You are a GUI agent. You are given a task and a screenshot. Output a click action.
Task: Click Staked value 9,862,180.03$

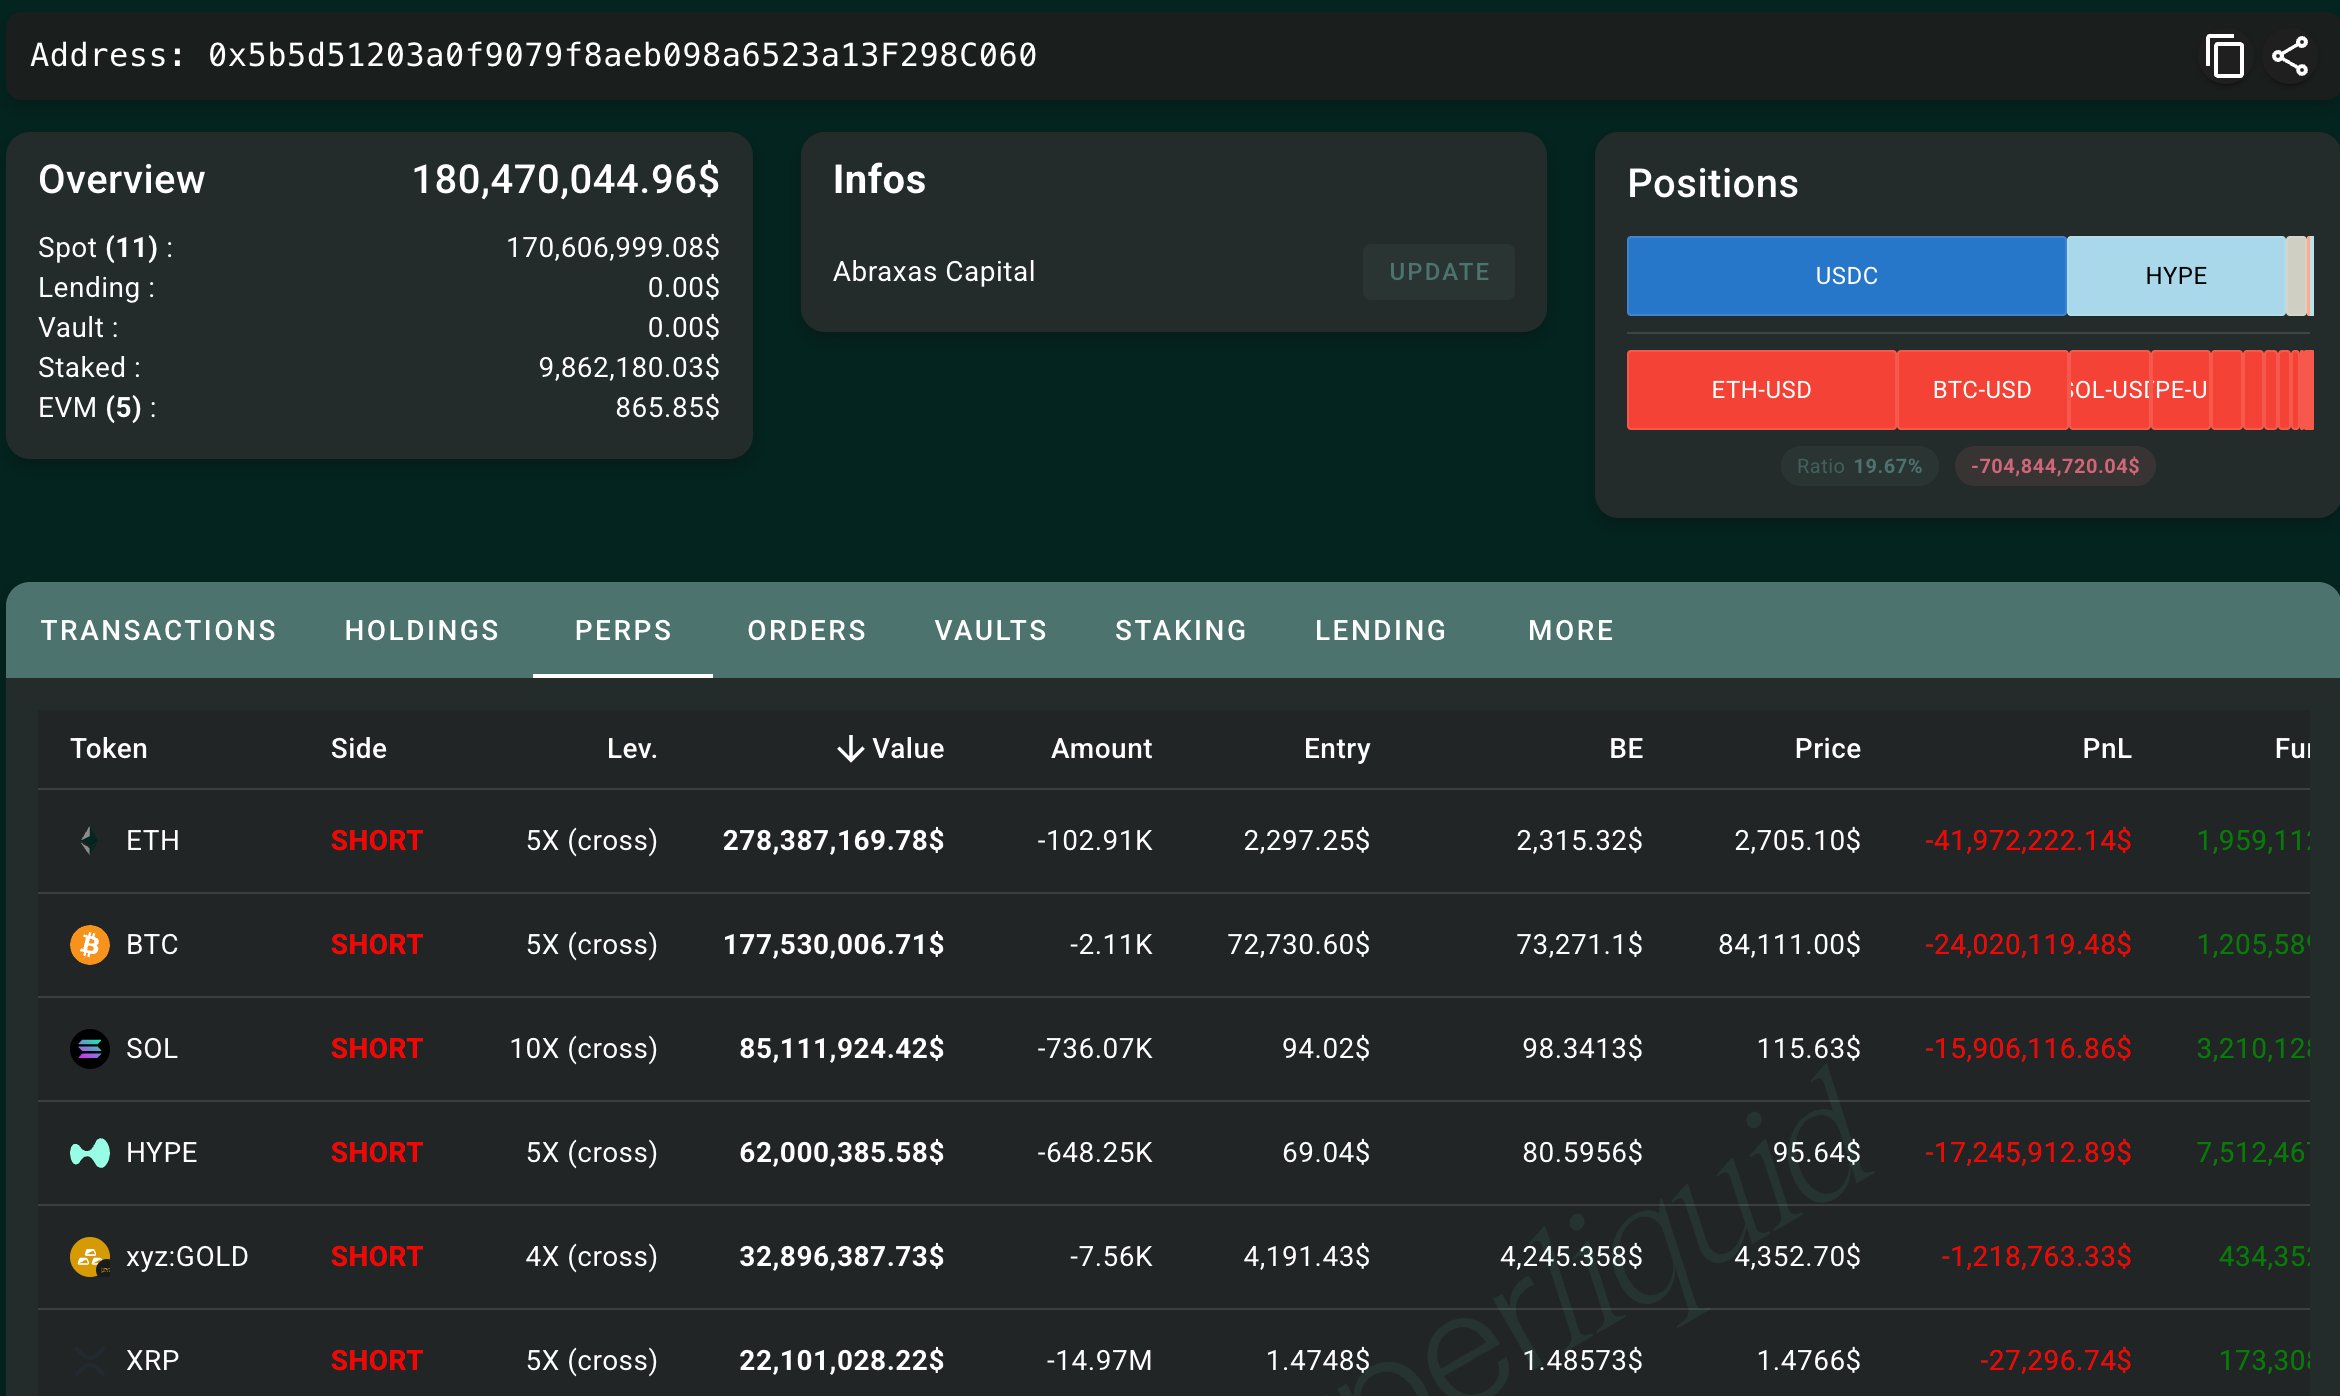point(629,368)
